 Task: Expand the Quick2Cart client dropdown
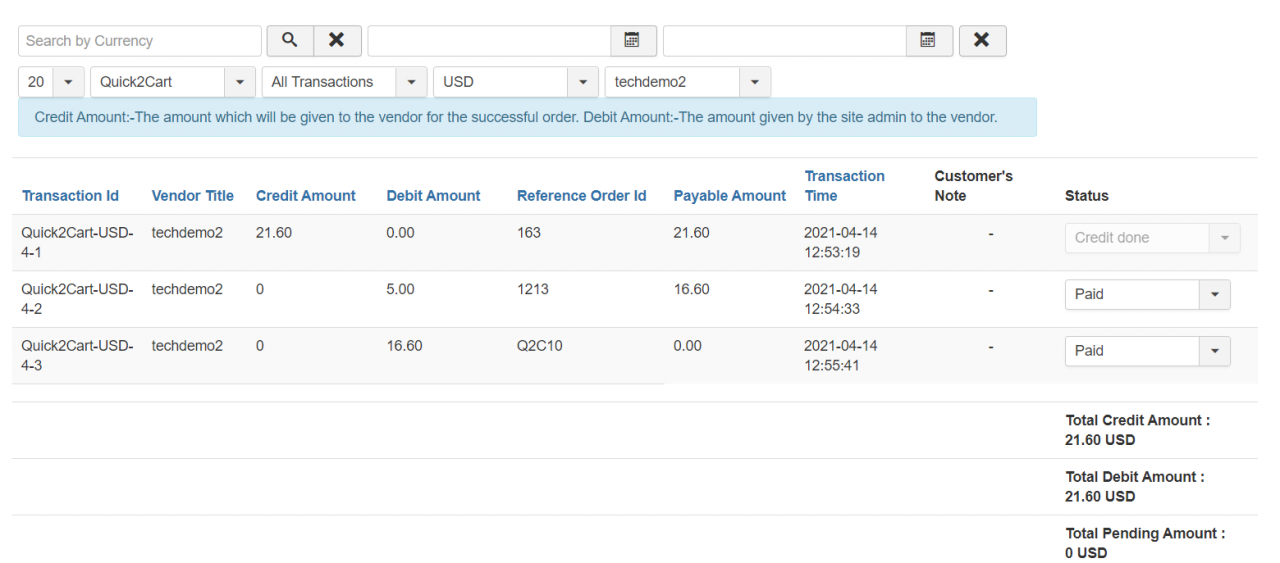(x=172, y=82)
